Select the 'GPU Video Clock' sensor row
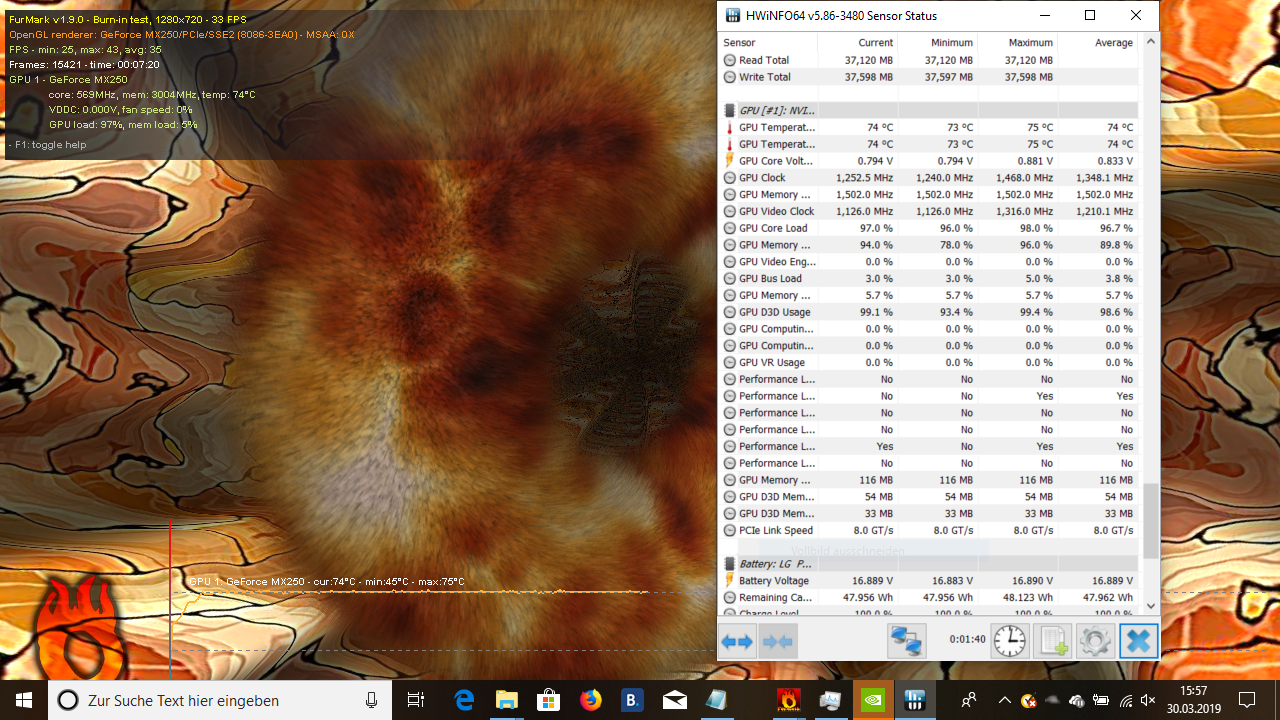Viewport: 1280px width, 720px height. click(929, 211)
